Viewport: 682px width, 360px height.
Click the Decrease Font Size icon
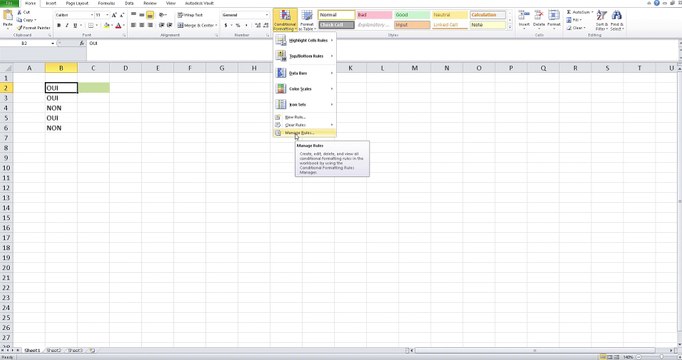point(121,15)
